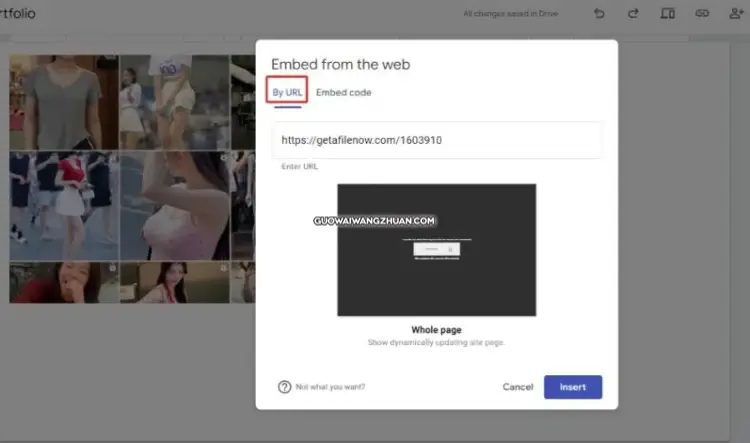
Task: Click the undo arrow icon
Action: pos(599,13)
